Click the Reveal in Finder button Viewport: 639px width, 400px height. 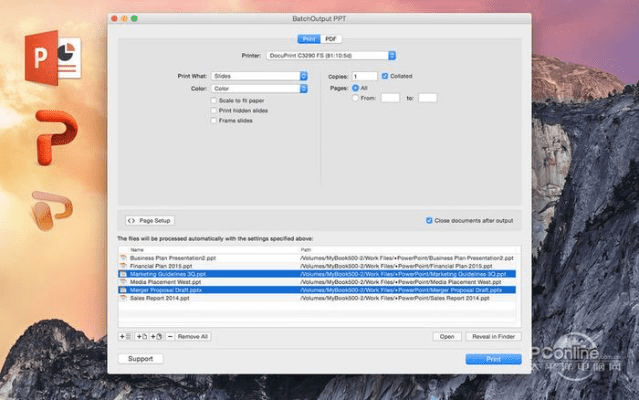click(x=492, y=337)
